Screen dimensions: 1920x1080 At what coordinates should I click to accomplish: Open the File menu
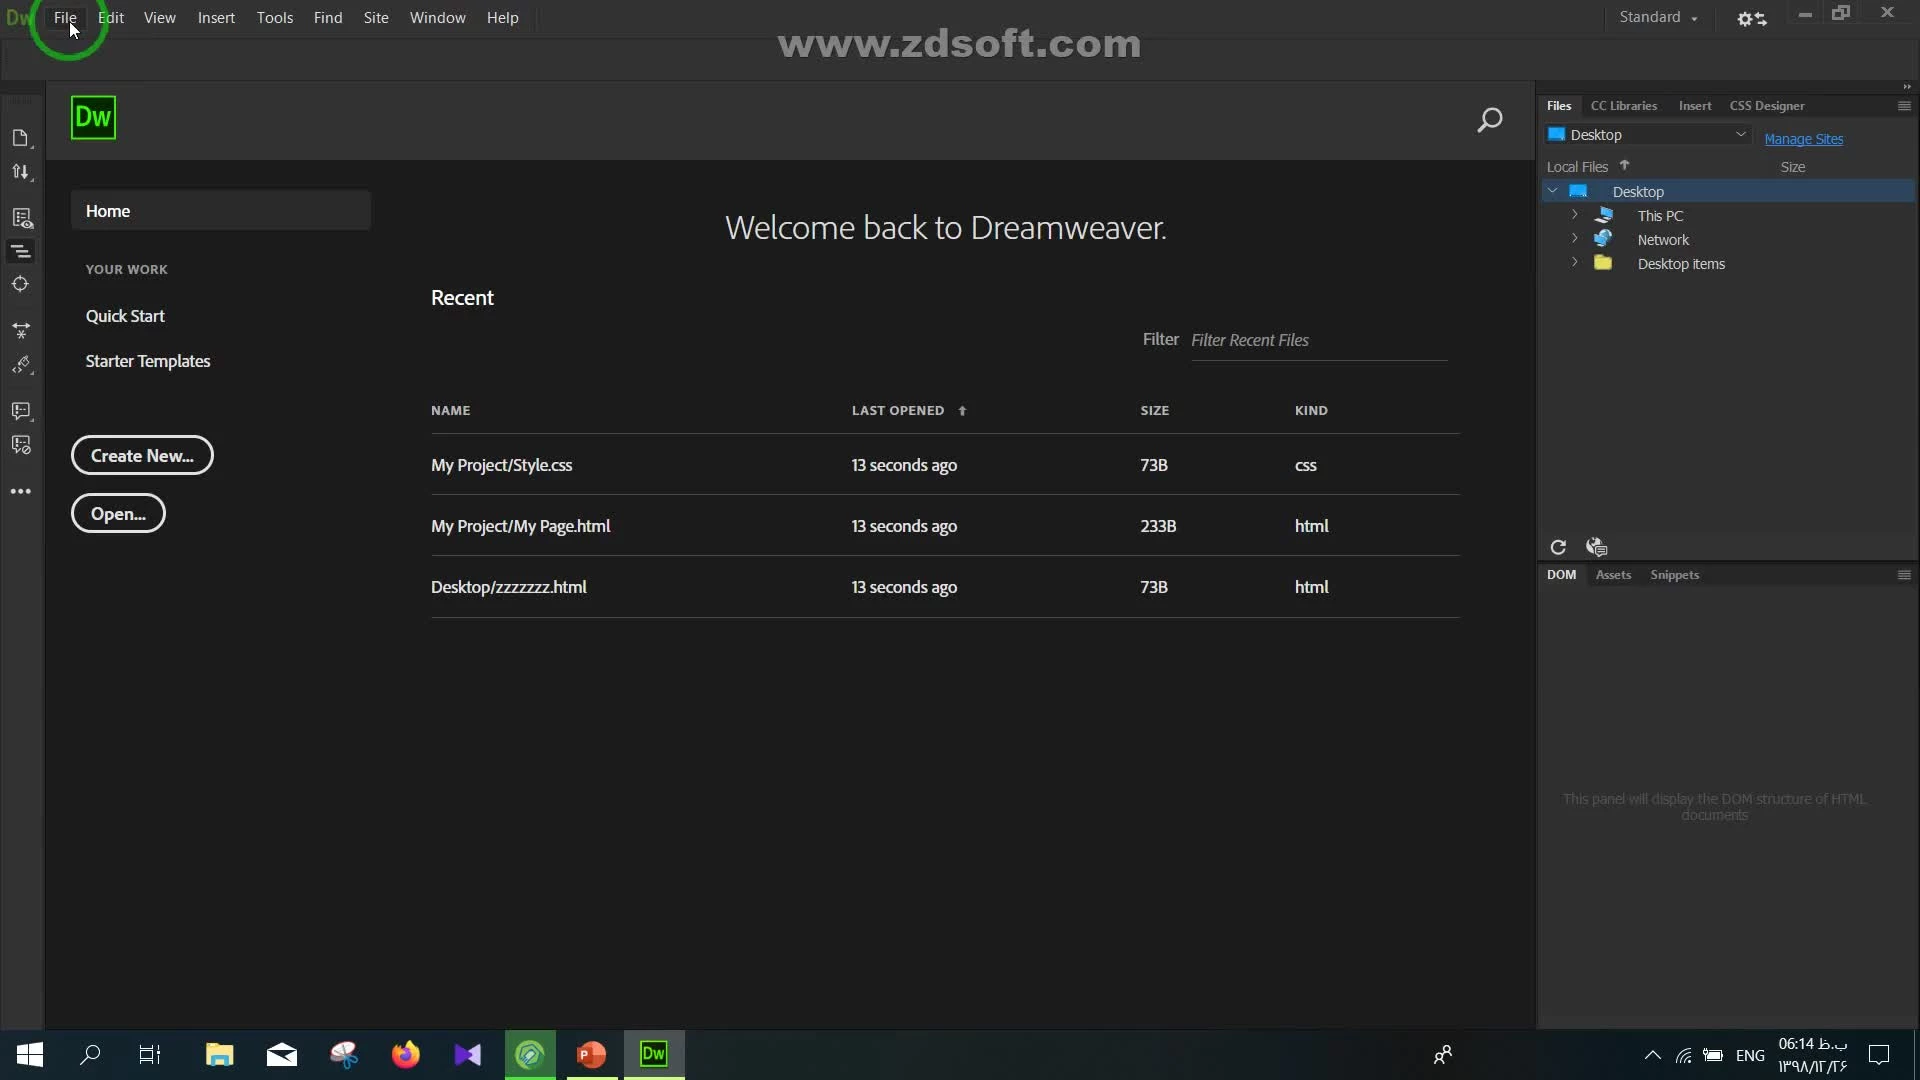65,18
